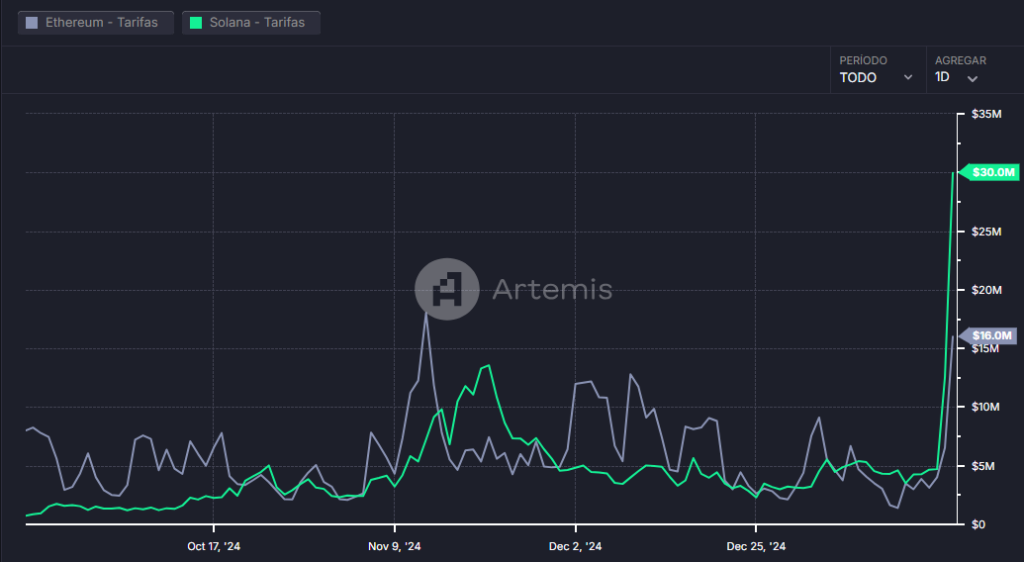The image size is (1024, 562).
Task: Click the $10M y-axis label
Action: pyautogui.click(x=985, y=407)
